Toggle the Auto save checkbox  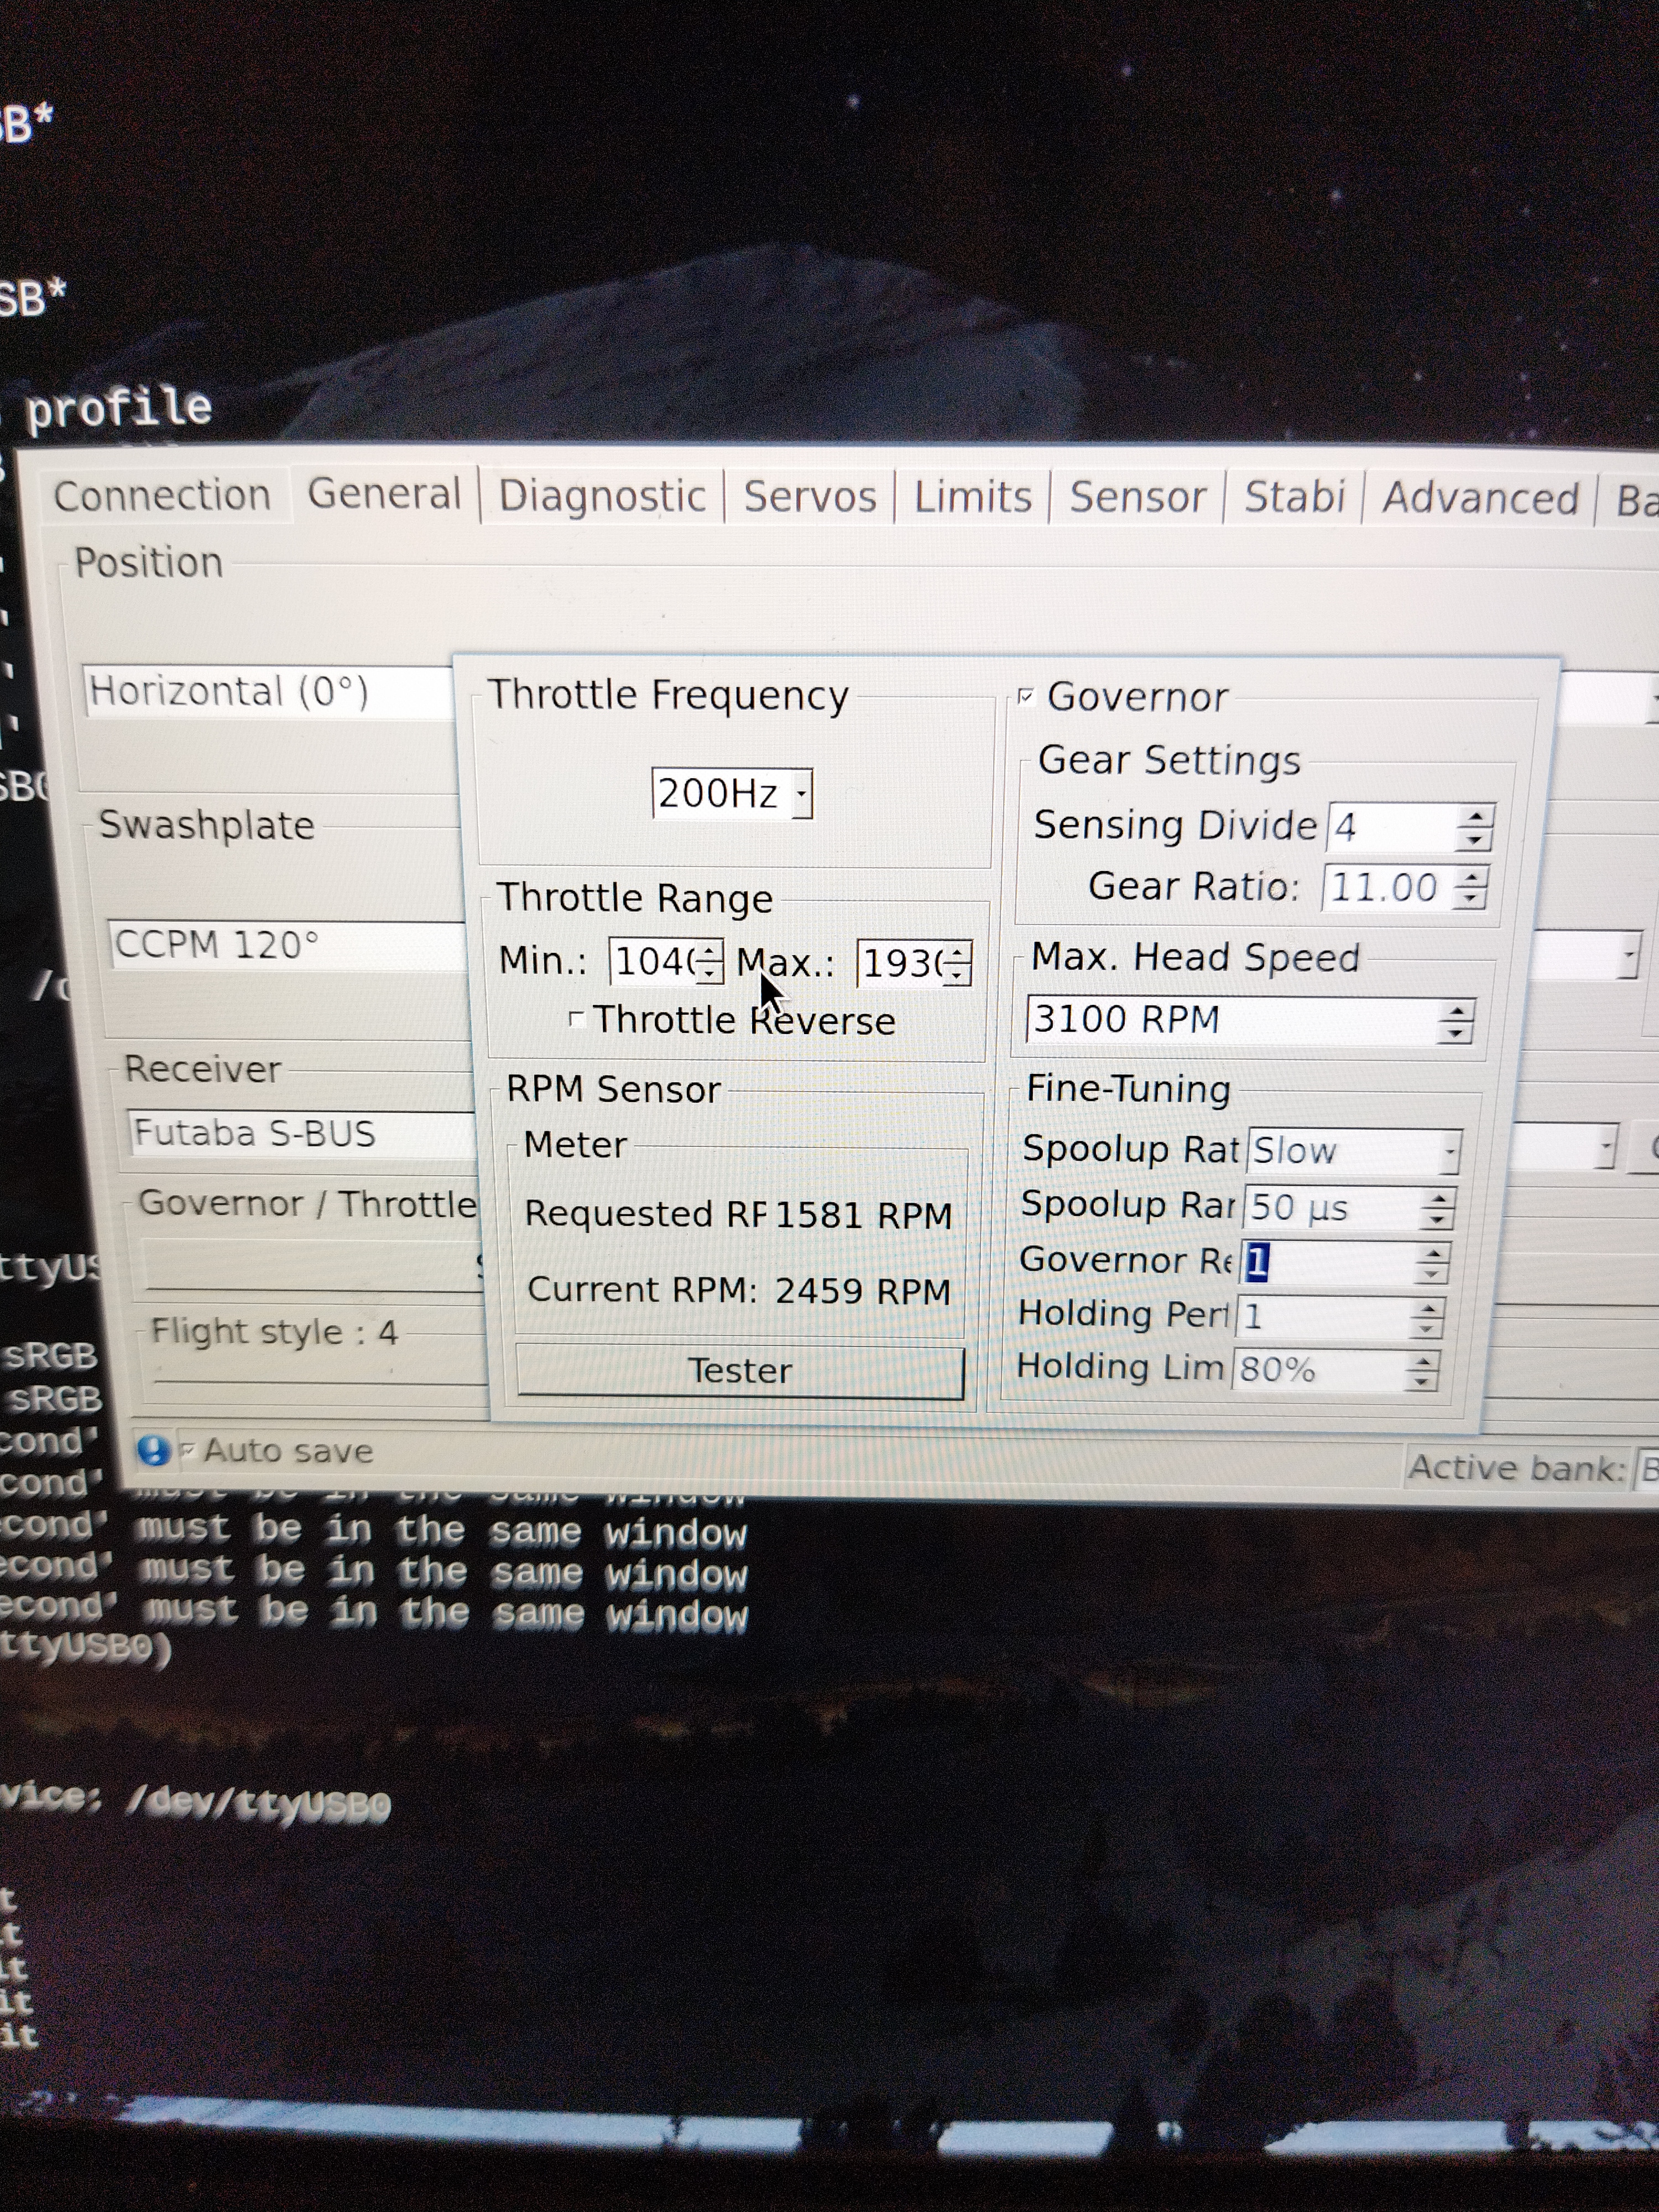[x=187, y=1450]
